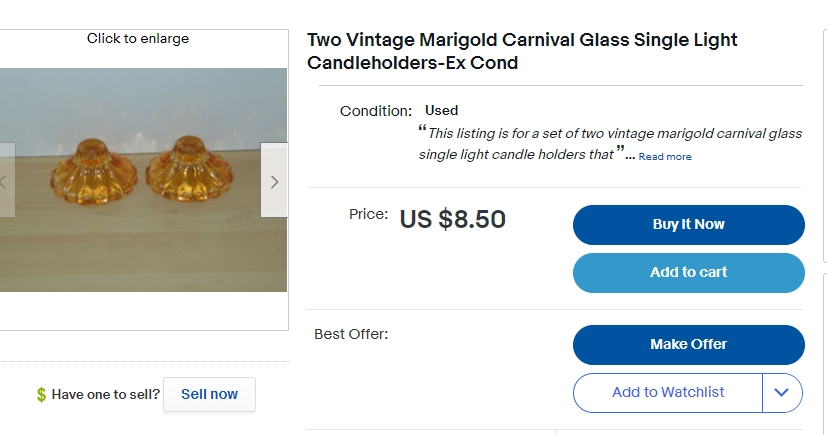Click the 'Price:' label
The width and height of the screenshot is (827, 435).
368,214
